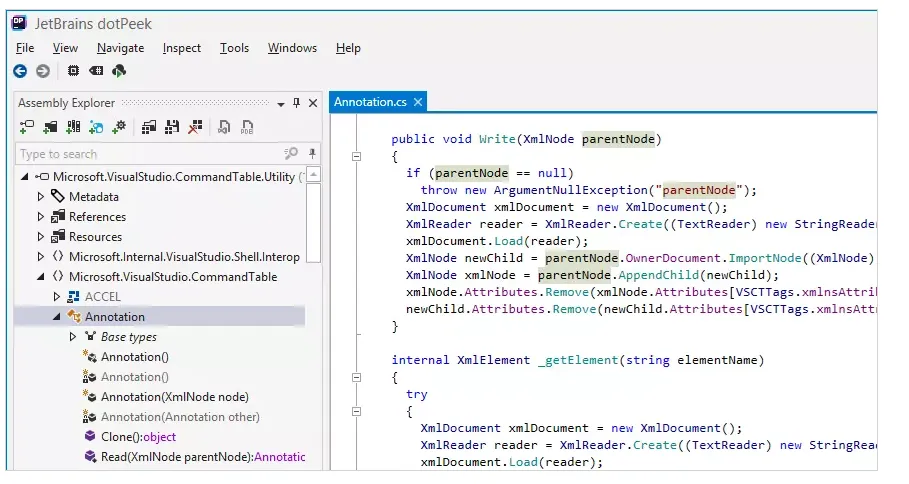Screen dimensions: 909x484
Task: Export to Visual Studio project icon
Action: coord(224,127)
